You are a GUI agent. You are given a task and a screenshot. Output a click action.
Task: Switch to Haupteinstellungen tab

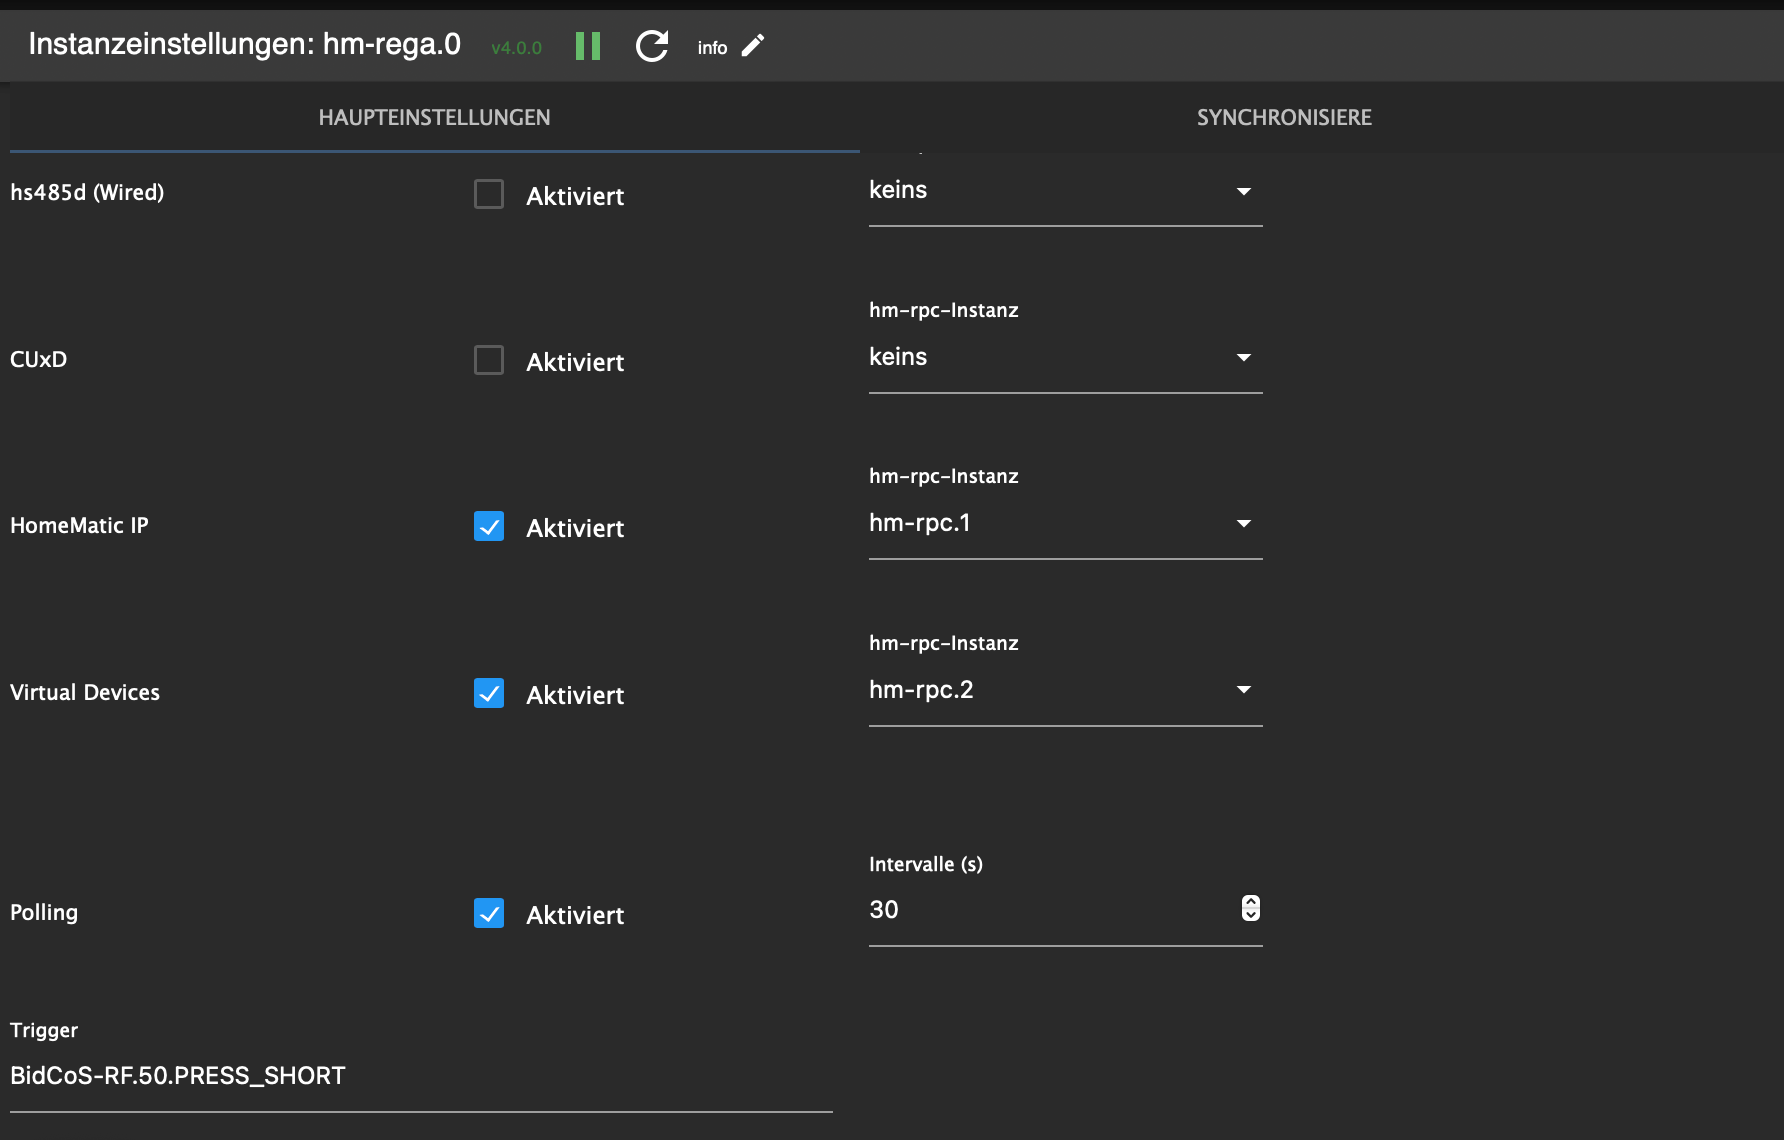[x=434, y=117]
